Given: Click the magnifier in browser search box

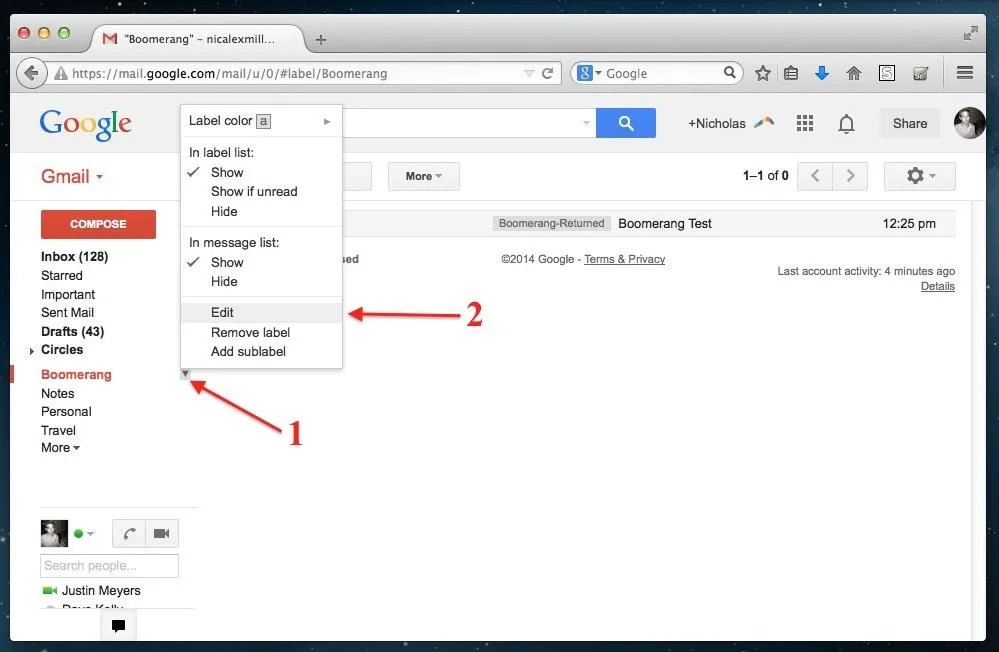Looking at the screenshot, I should pyautogui.click(x=729, y=73).
